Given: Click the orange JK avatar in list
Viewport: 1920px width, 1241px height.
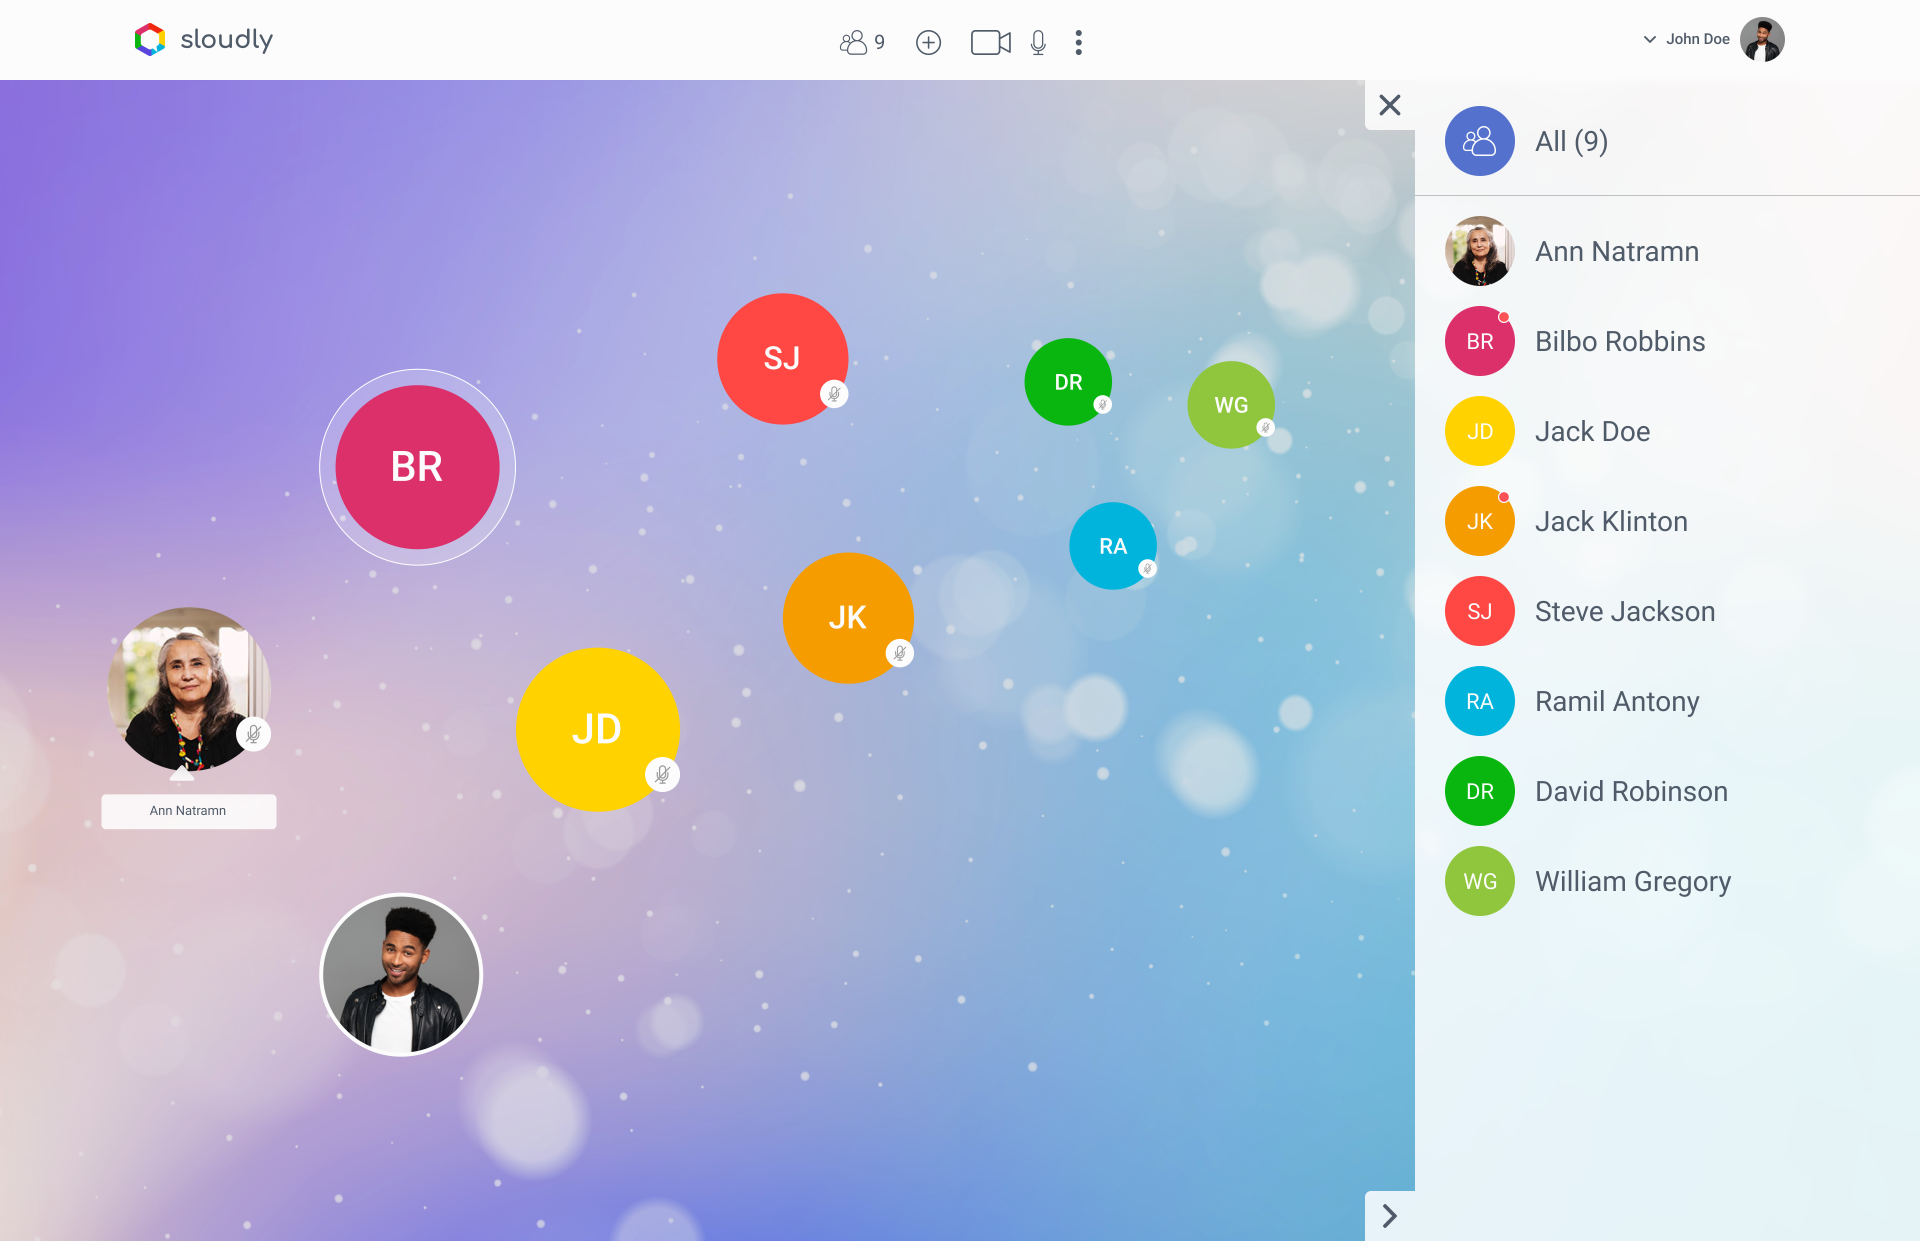Looking at the screenshot, I should (1480, 521).
